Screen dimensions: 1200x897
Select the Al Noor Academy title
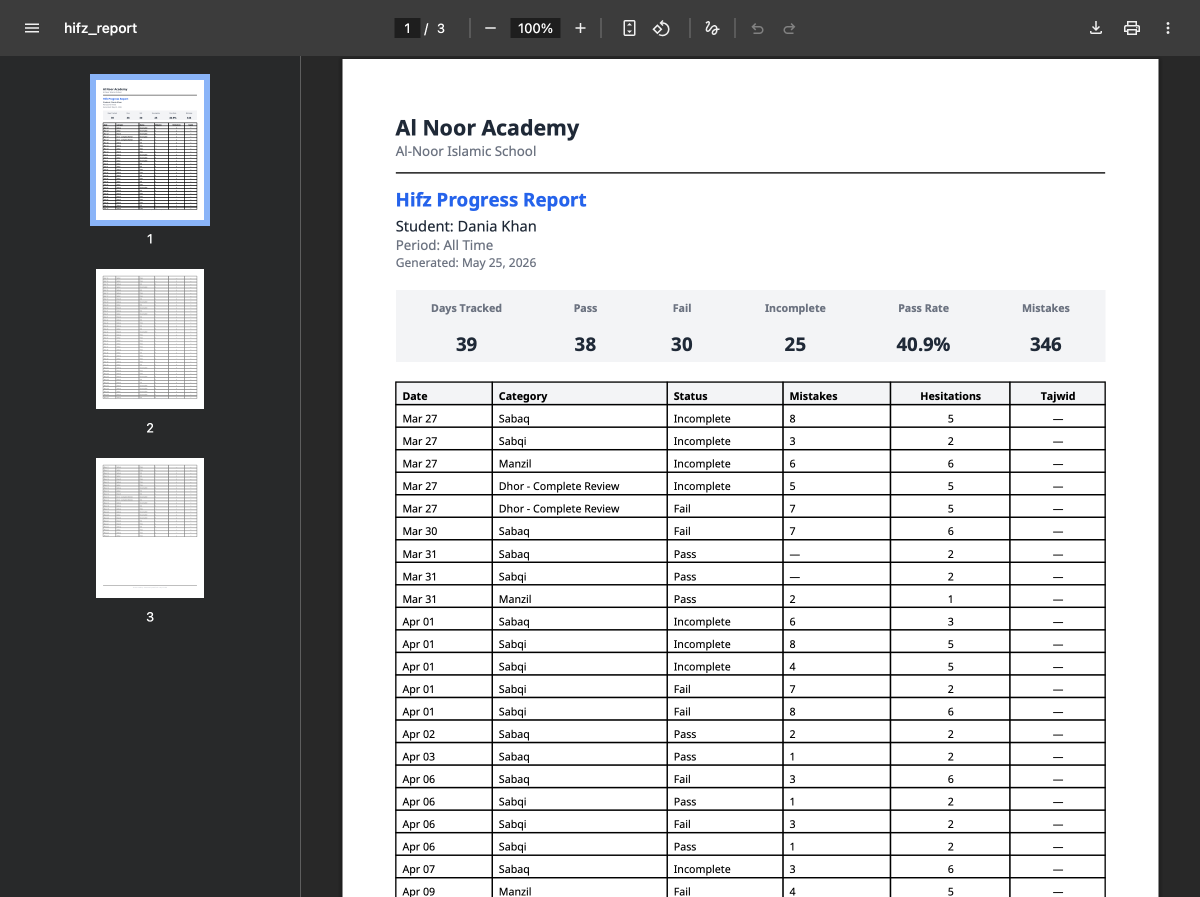[487, 128]
